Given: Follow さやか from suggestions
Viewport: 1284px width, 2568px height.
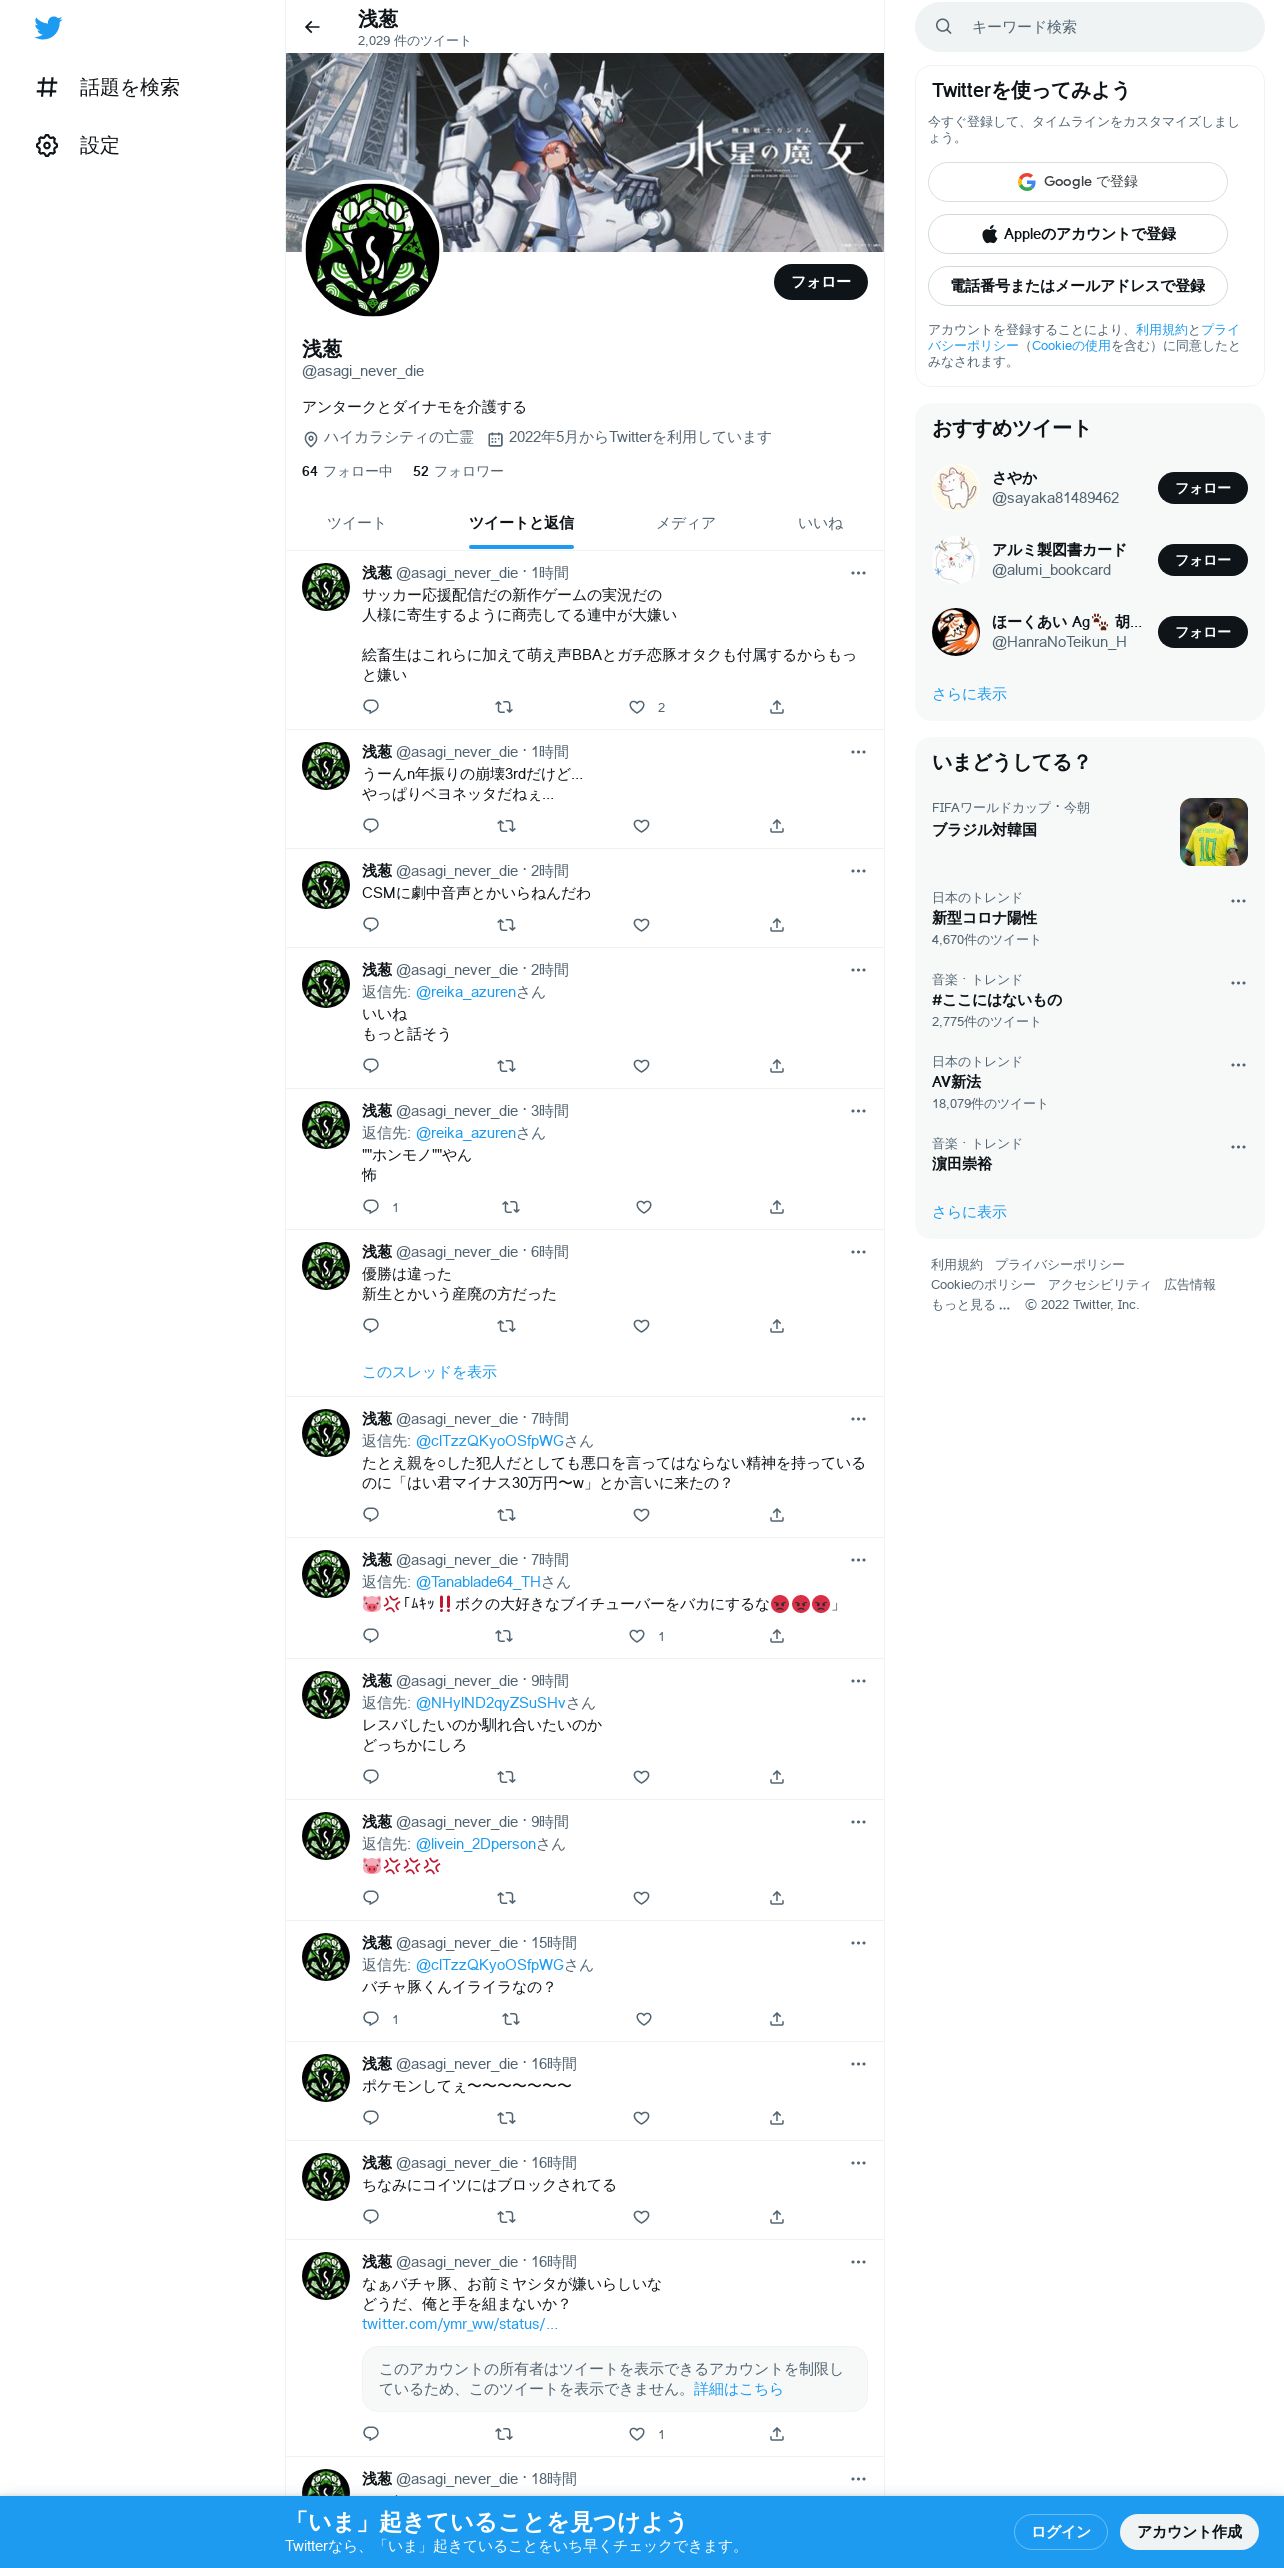Looking at the screenshot, I should point(1203,488).
